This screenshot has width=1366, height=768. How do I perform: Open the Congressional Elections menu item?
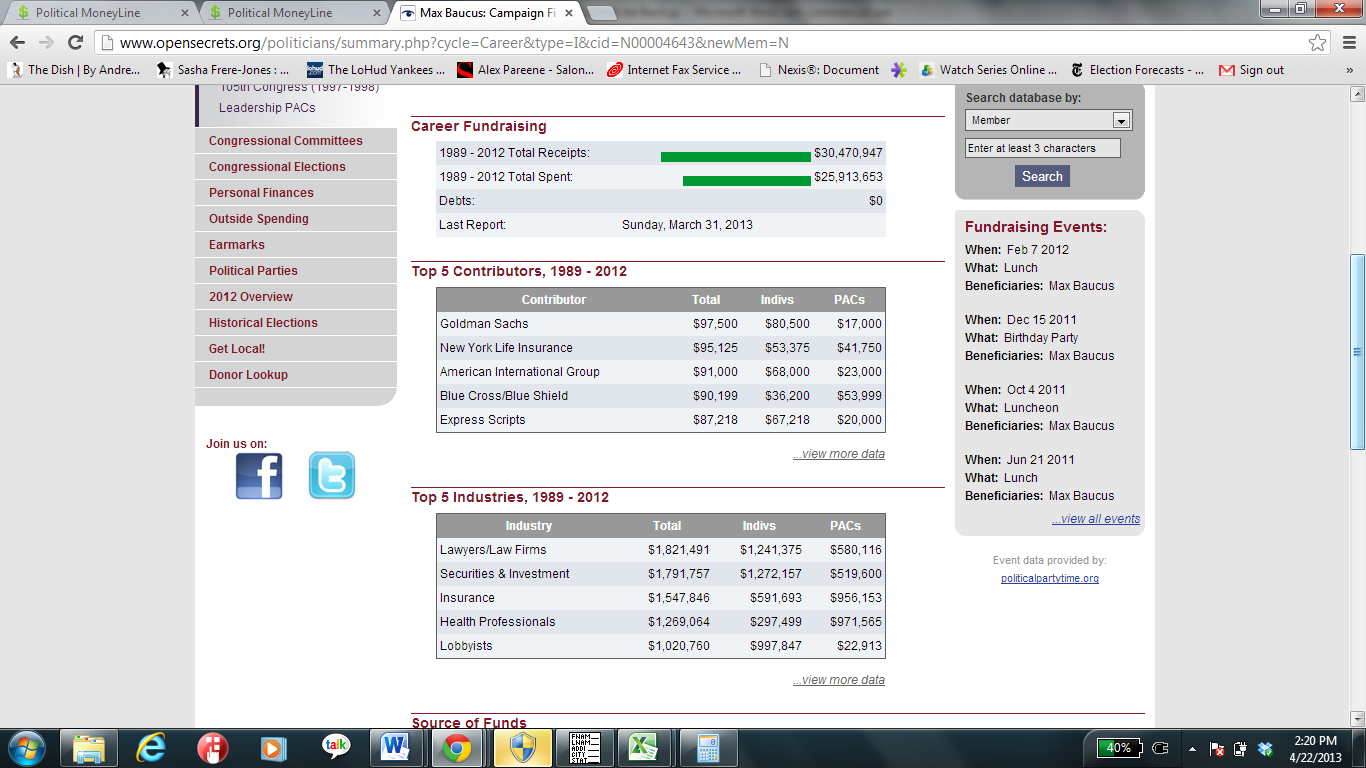[296, 167]
